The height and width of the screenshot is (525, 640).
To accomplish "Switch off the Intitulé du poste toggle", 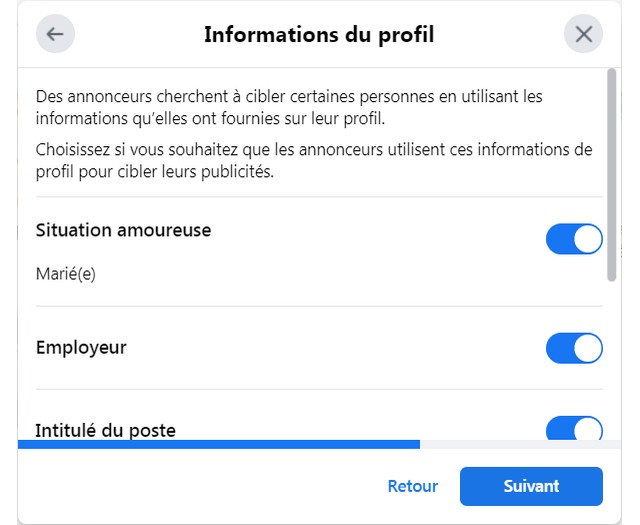I will pos(574,428).
